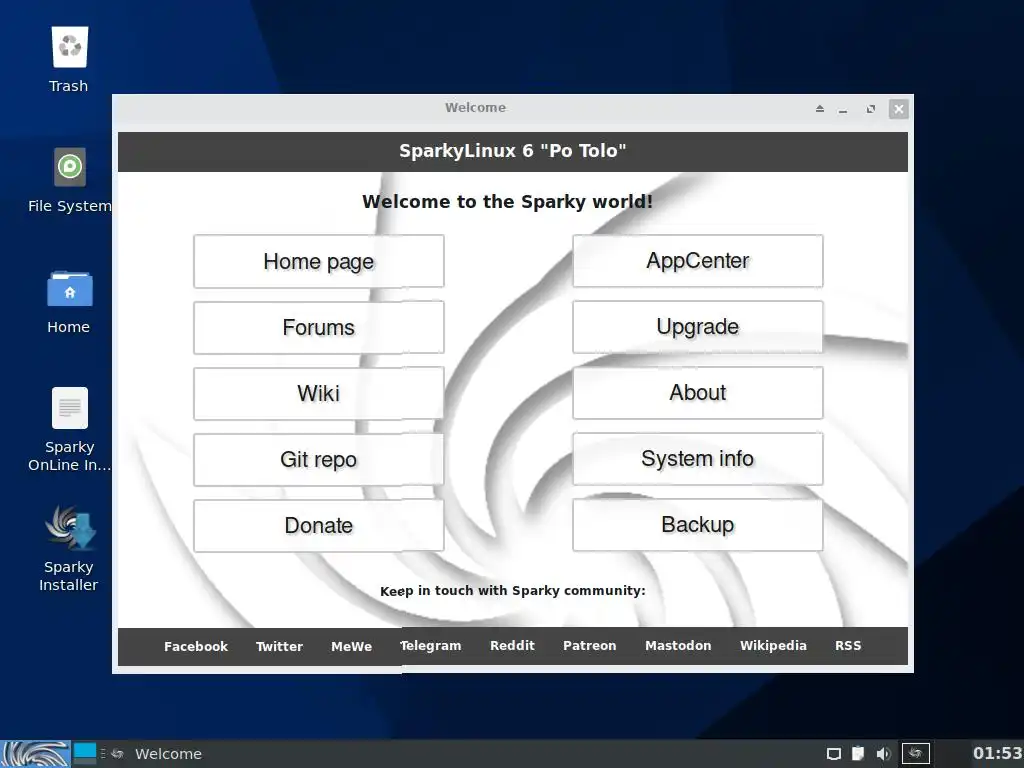Select the Welcome window entry in the taskbar
This screenshot has height=768, width=1024.
click(157, 754)
